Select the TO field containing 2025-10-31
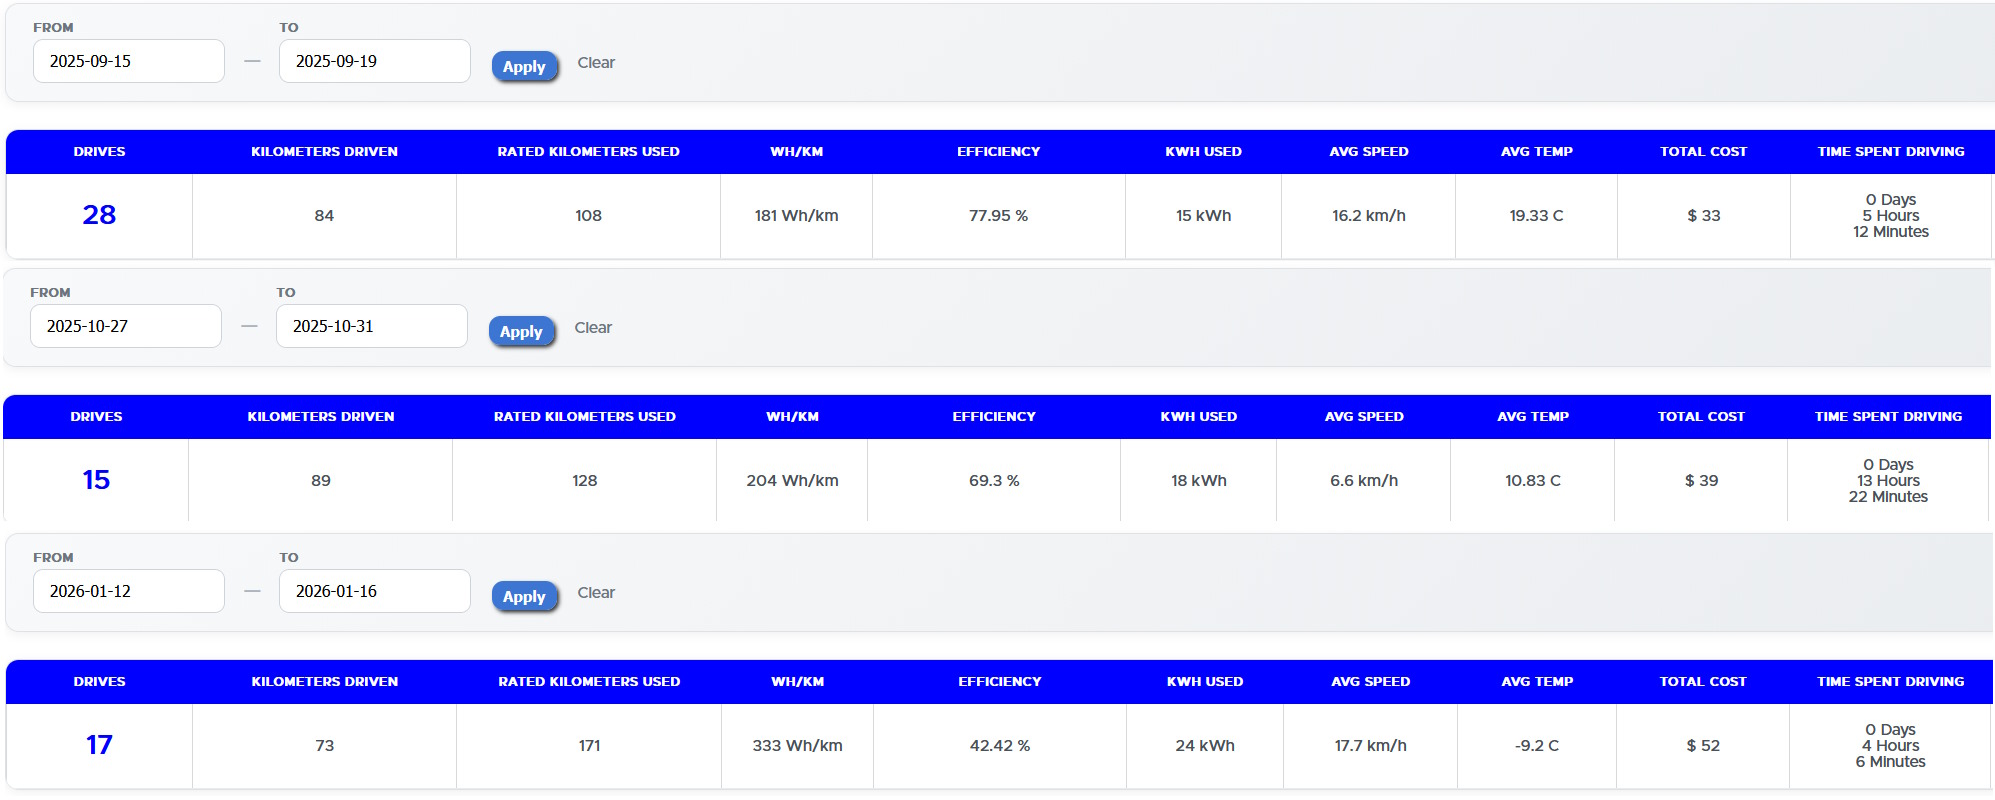Screen dimensions: 1995x800 (x=371, y=326)
